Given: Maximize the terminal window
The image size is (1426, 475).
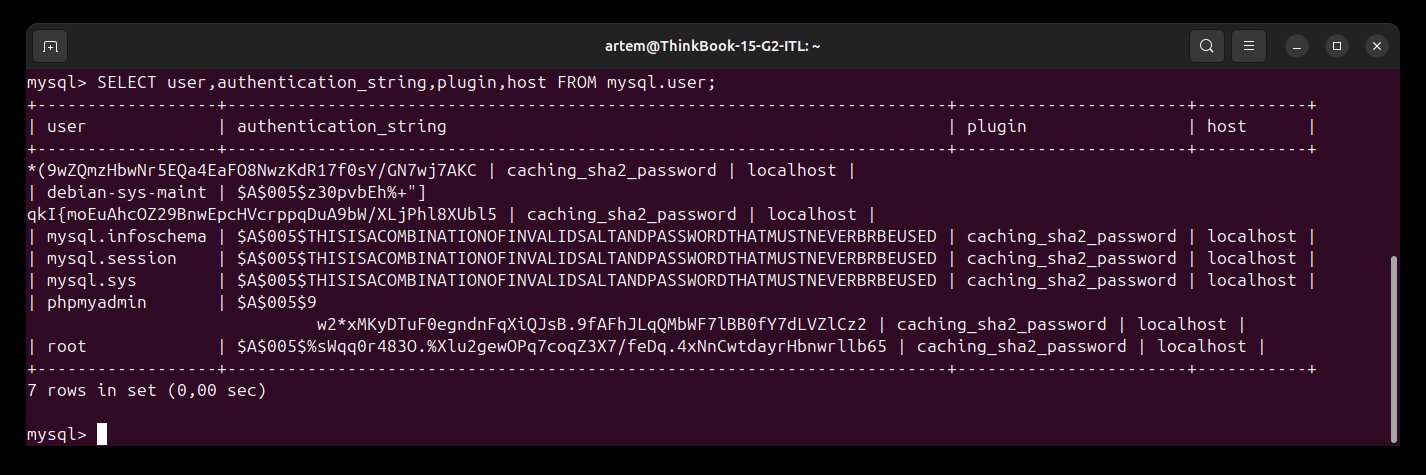Looking at the screenshot, I should tap(1337, 46).
